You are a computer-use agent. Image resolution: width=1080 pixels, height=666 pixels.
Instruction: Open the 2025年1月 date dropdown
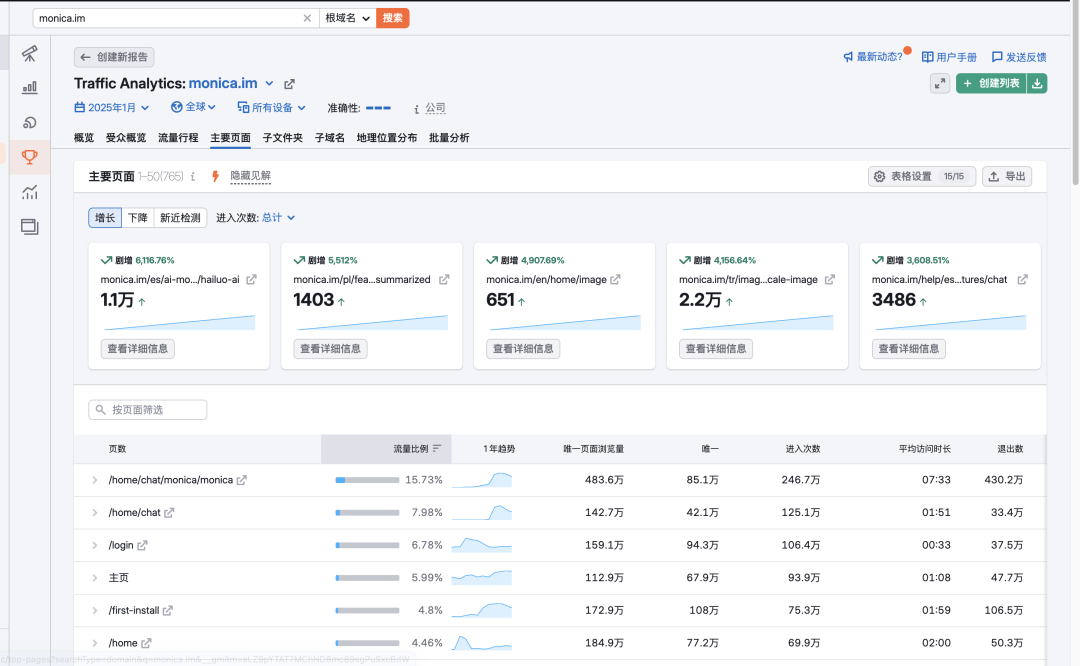tap(112, 107)
